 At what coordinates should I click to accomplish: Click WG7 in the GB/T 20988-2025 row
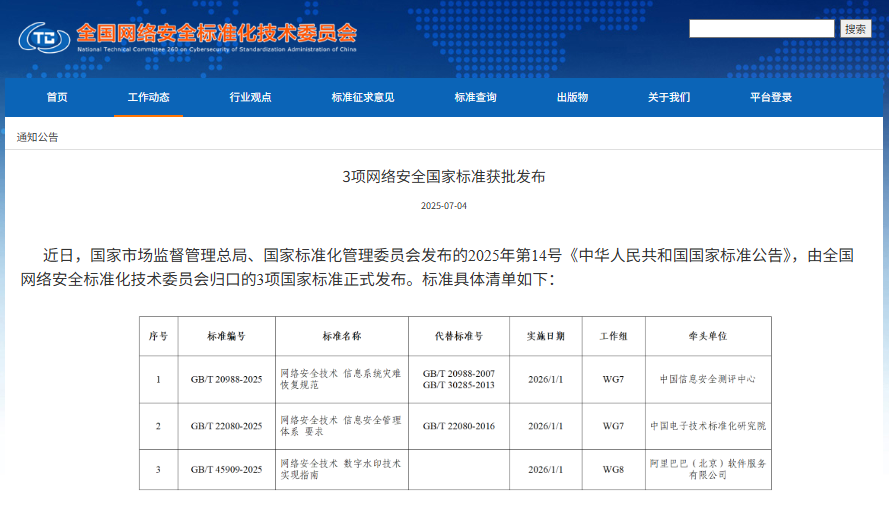[x=613, y=379]
